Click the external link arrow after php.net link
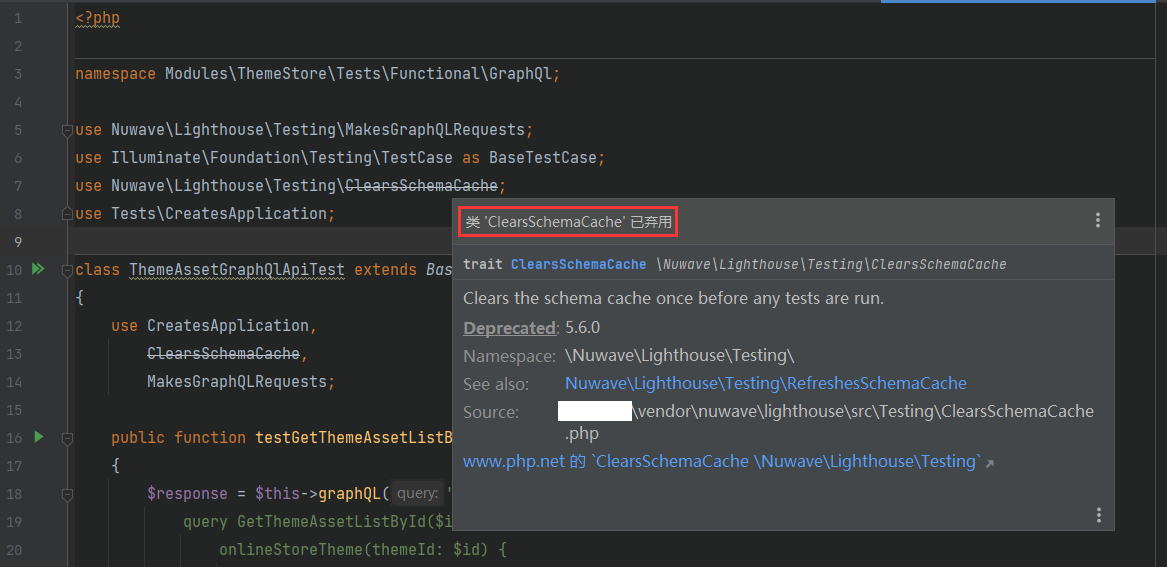 tap(990, 463)
